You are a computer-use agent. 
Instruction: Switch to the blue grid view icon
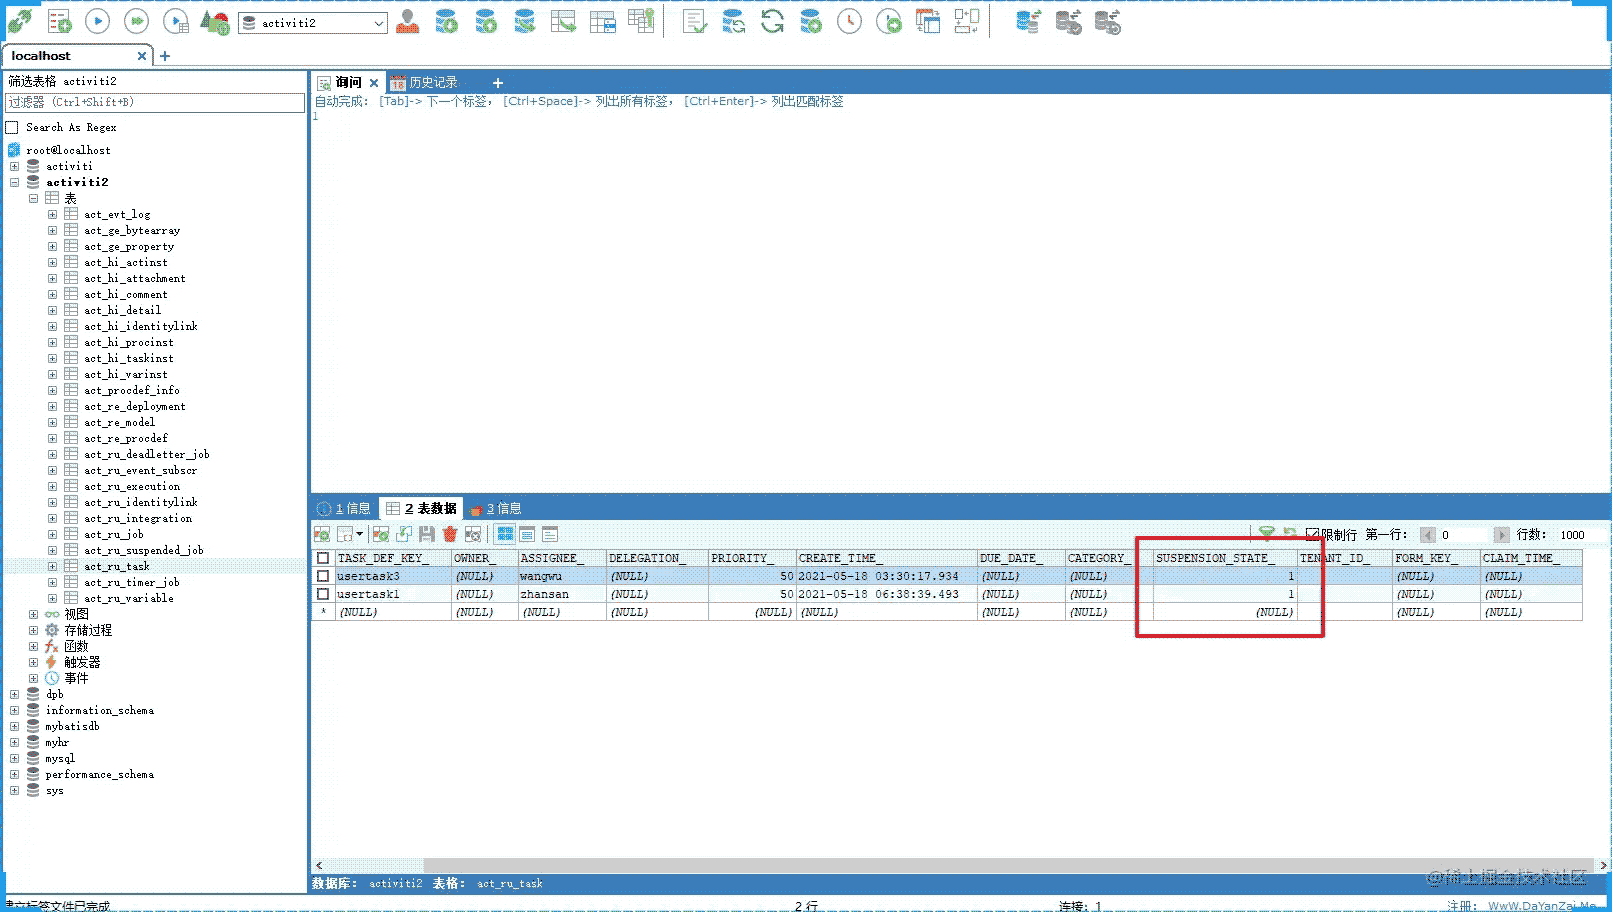(x=505, y=535)
